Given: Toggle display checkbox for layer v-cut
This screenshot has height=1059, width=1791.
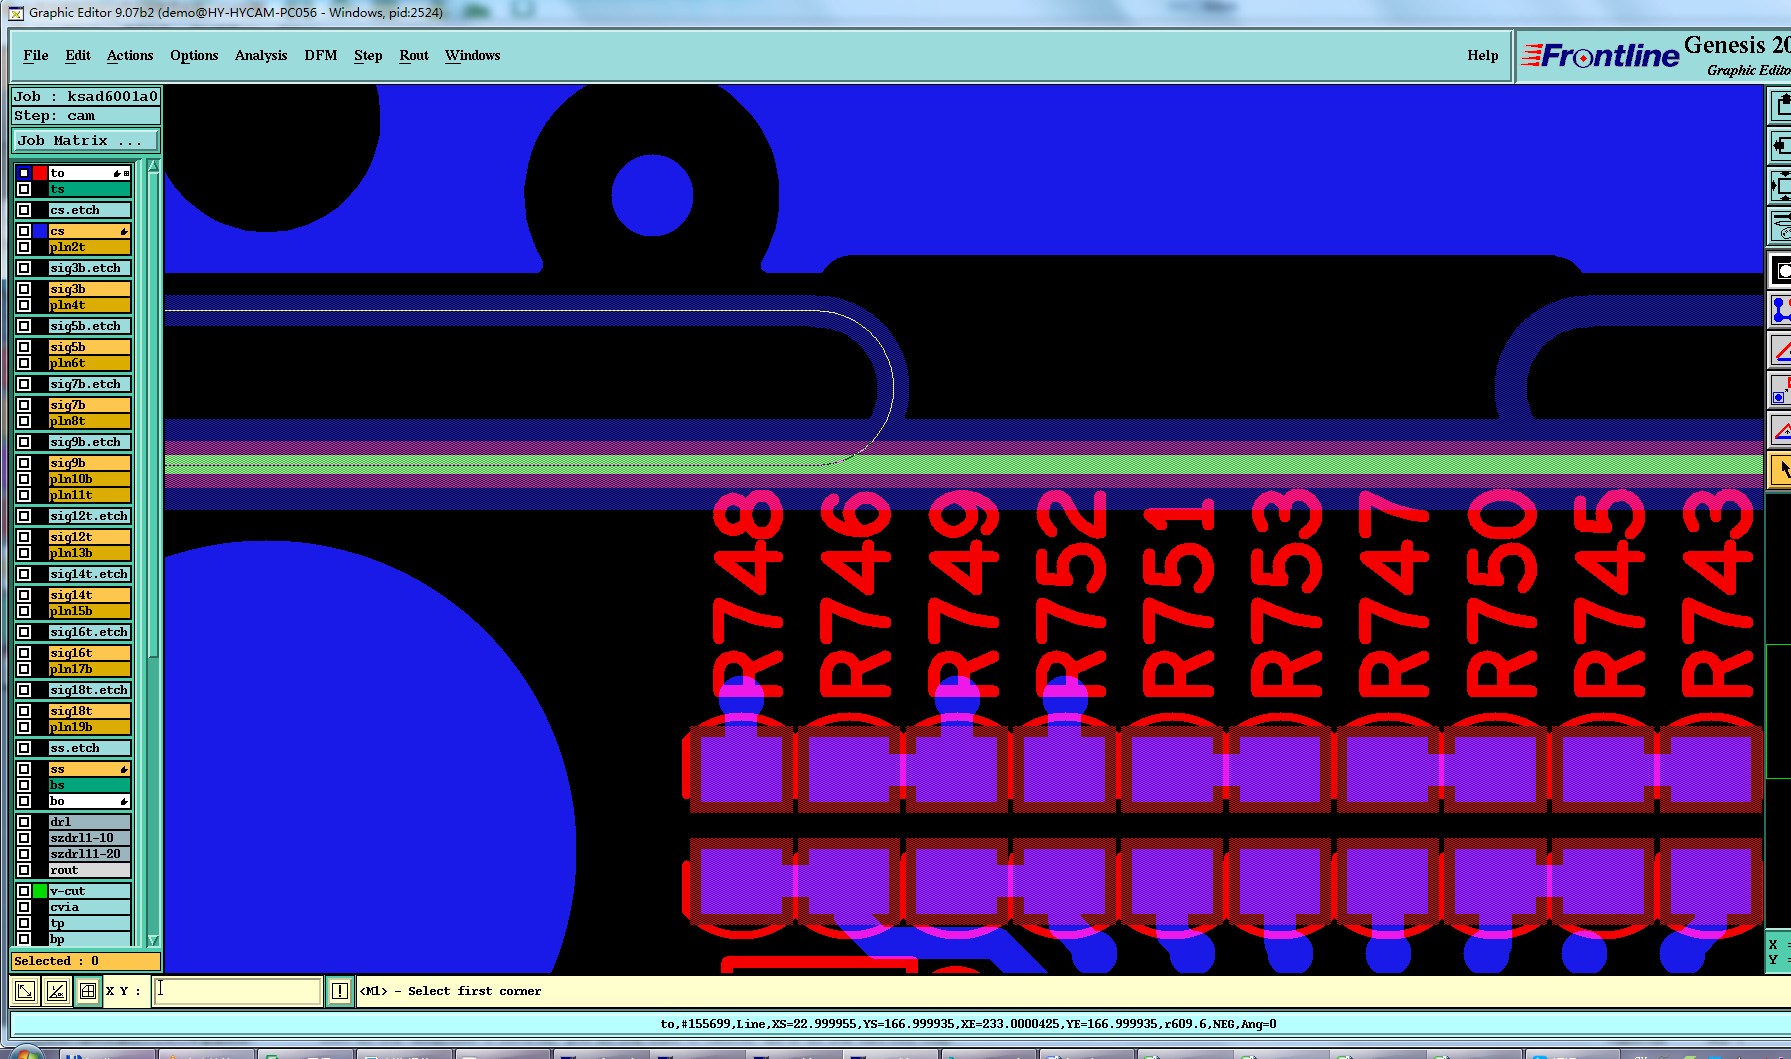Looking at the screenshot, I should (x=24, y=891).
